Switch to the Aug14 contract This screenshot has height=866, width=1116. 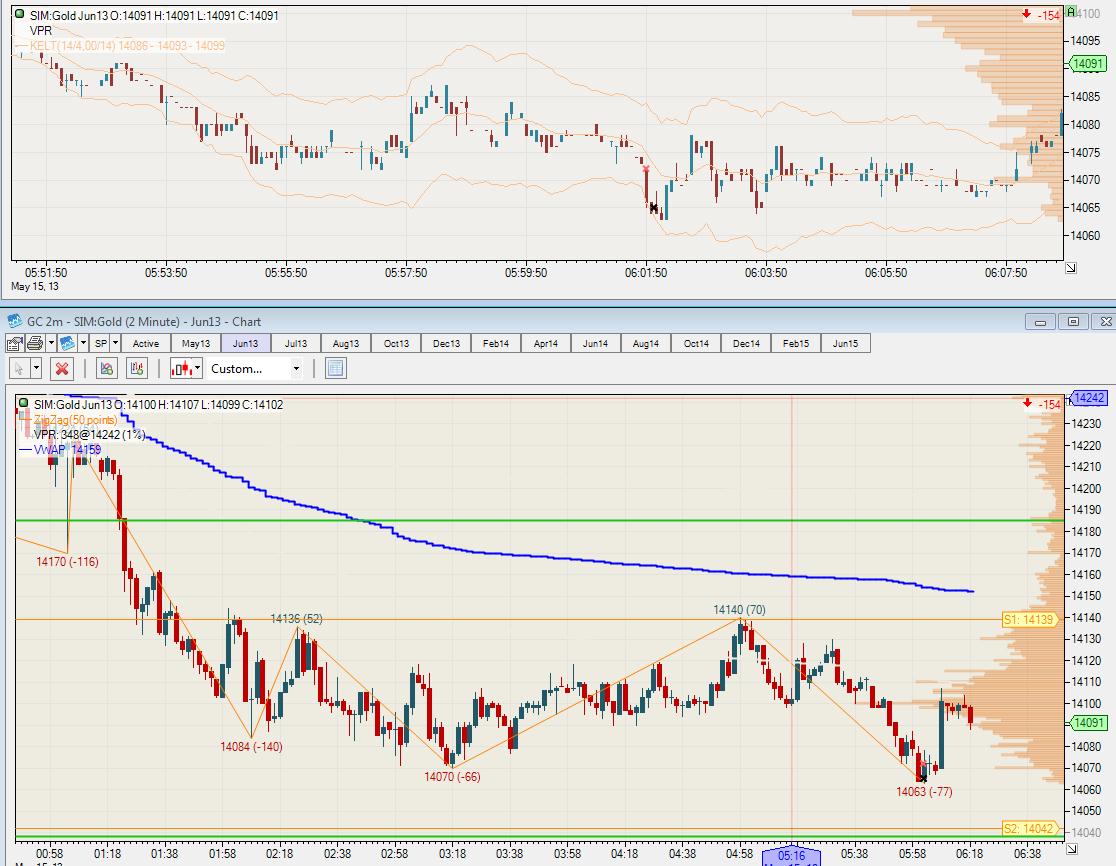[x=646, y=343]
